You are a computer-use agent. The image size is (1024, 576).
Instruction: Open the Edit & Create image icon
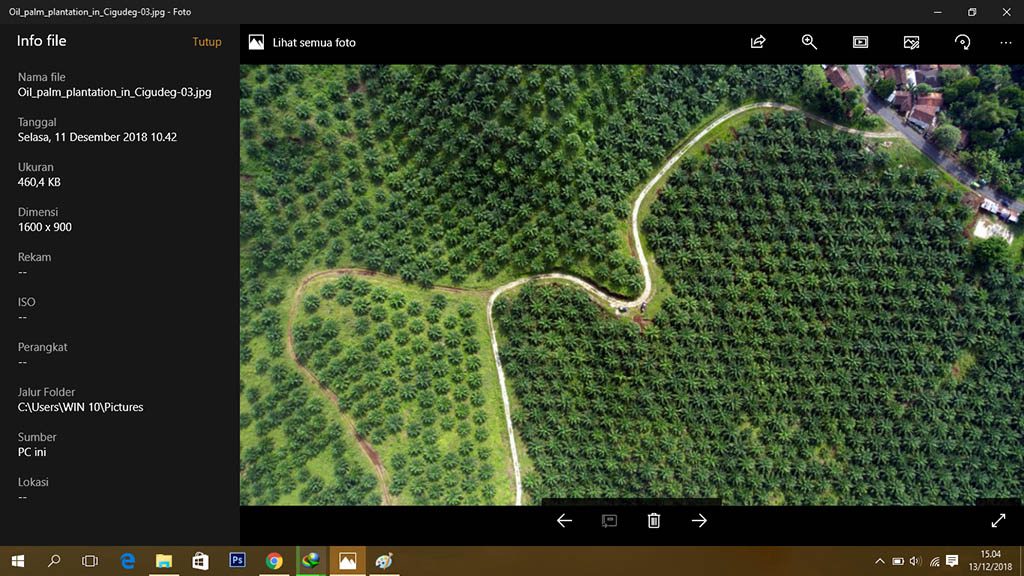click(x=911, y=42)
